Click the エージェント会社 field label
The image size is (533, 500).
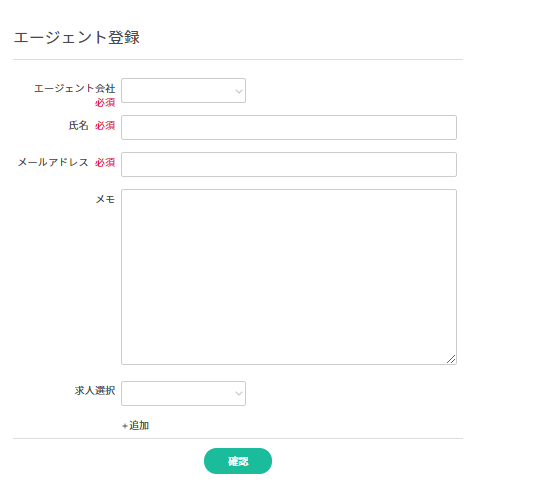[74, 88]
